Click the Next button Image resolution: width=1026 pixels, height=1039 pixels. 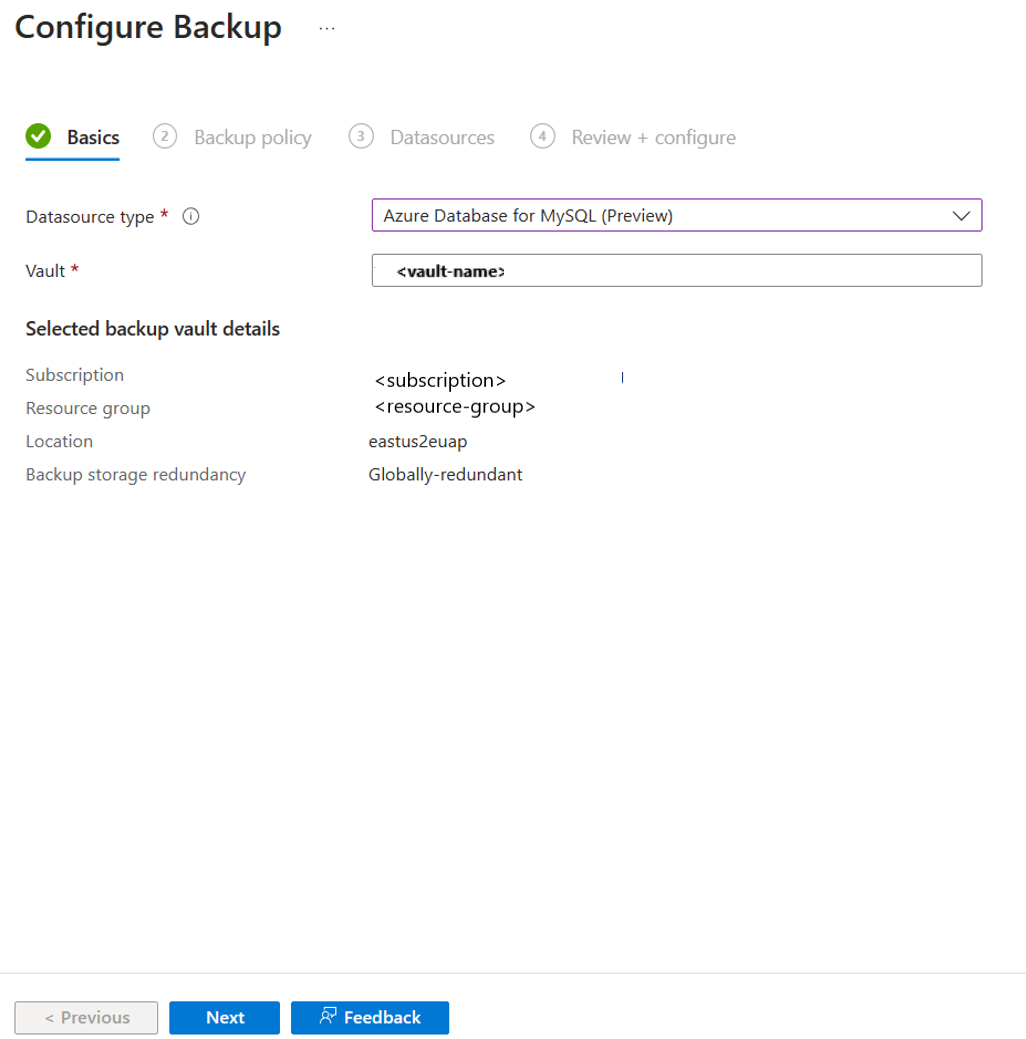[224, 1018]
